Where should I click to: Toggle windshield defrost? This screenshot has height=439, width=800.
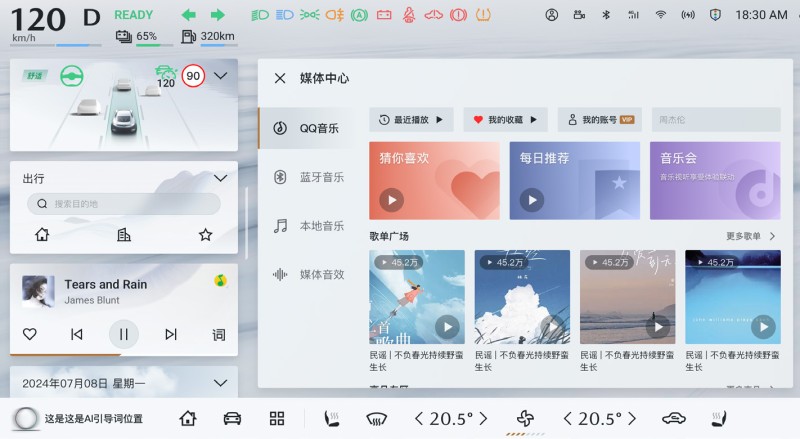point(377,420)
